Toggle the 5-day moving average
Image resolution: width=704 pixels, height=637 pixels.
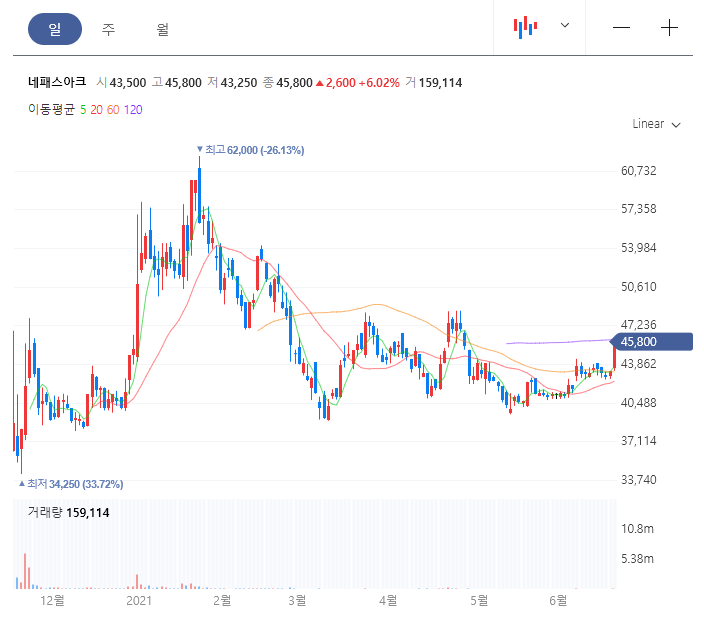(83, 110)
